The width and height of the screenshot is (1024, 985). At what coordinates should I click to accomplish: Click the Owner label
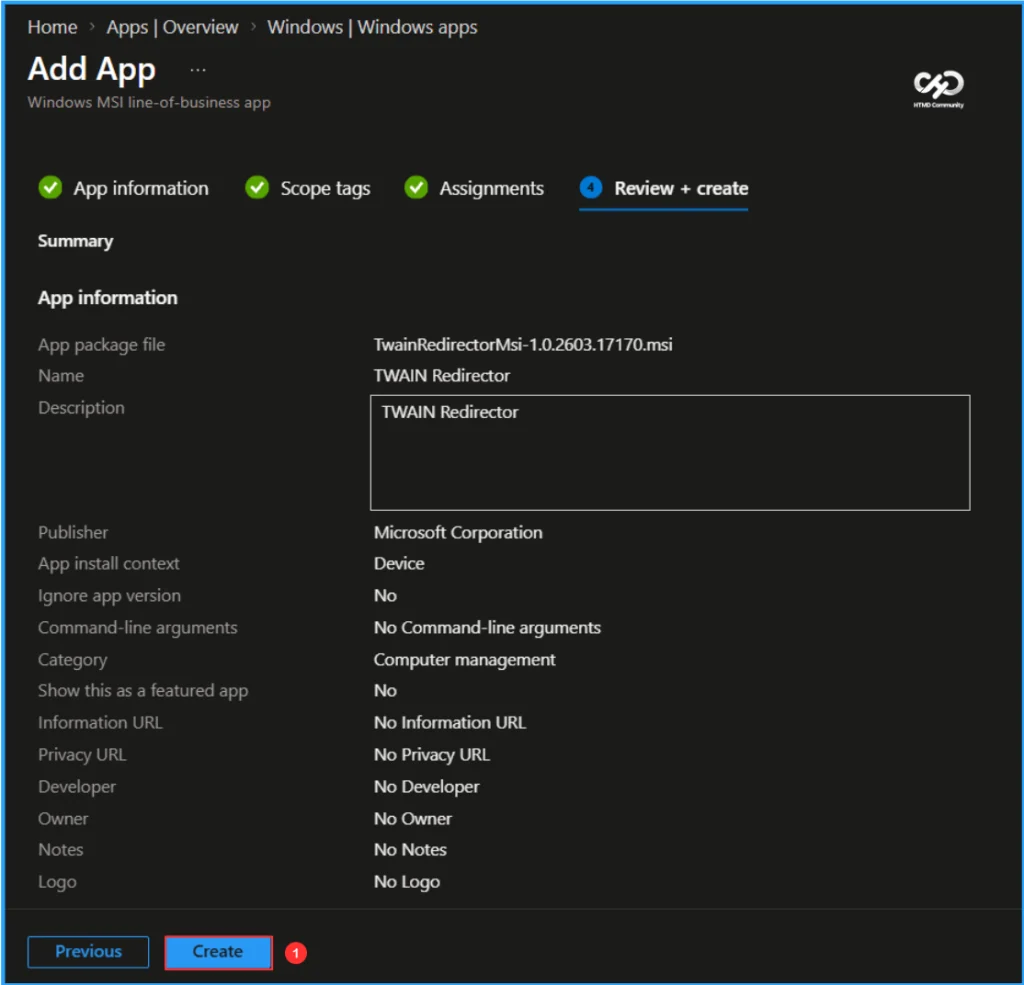pos(63,818)
